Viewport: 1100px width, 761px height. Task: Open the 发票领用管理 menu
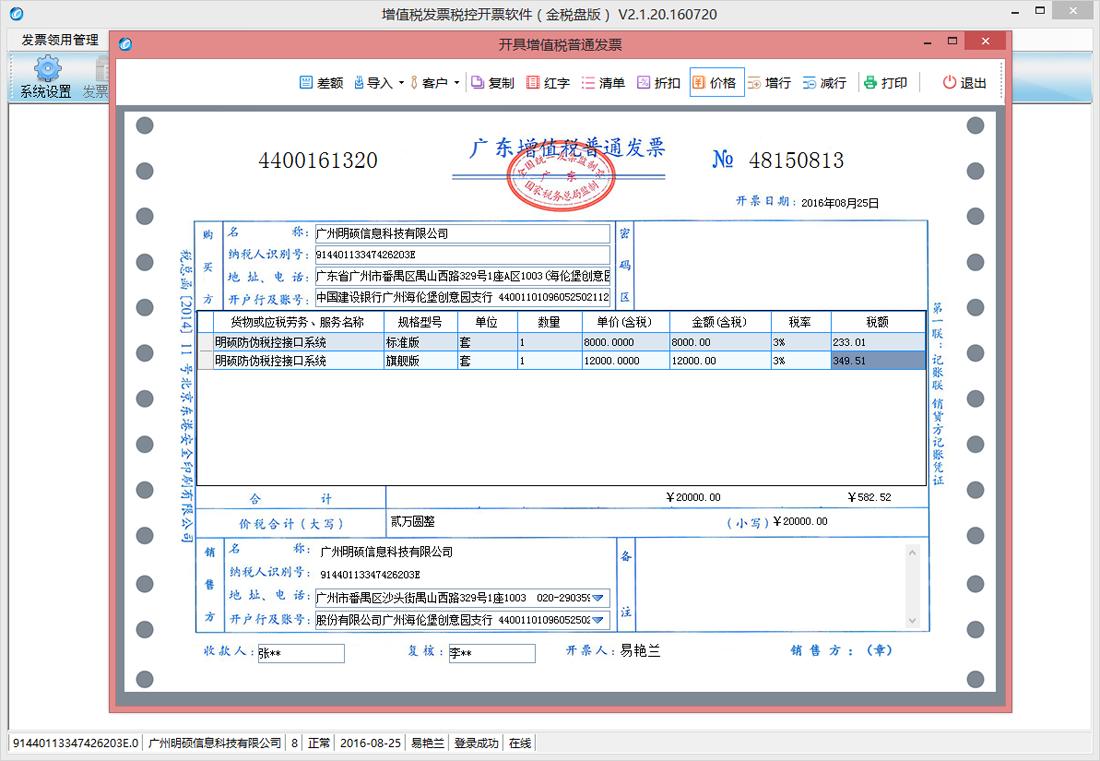60,40
